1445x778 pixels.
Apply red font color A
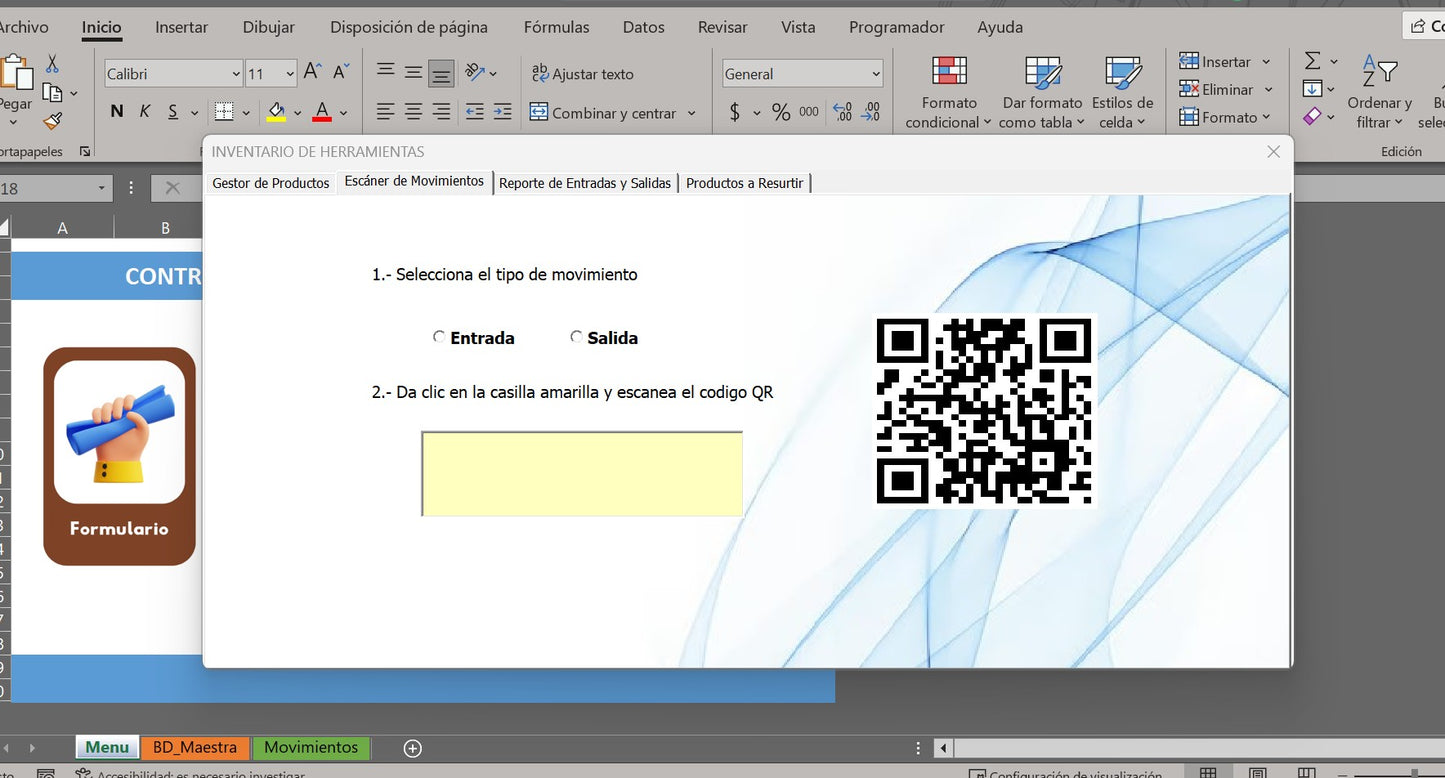coord(321,112)
